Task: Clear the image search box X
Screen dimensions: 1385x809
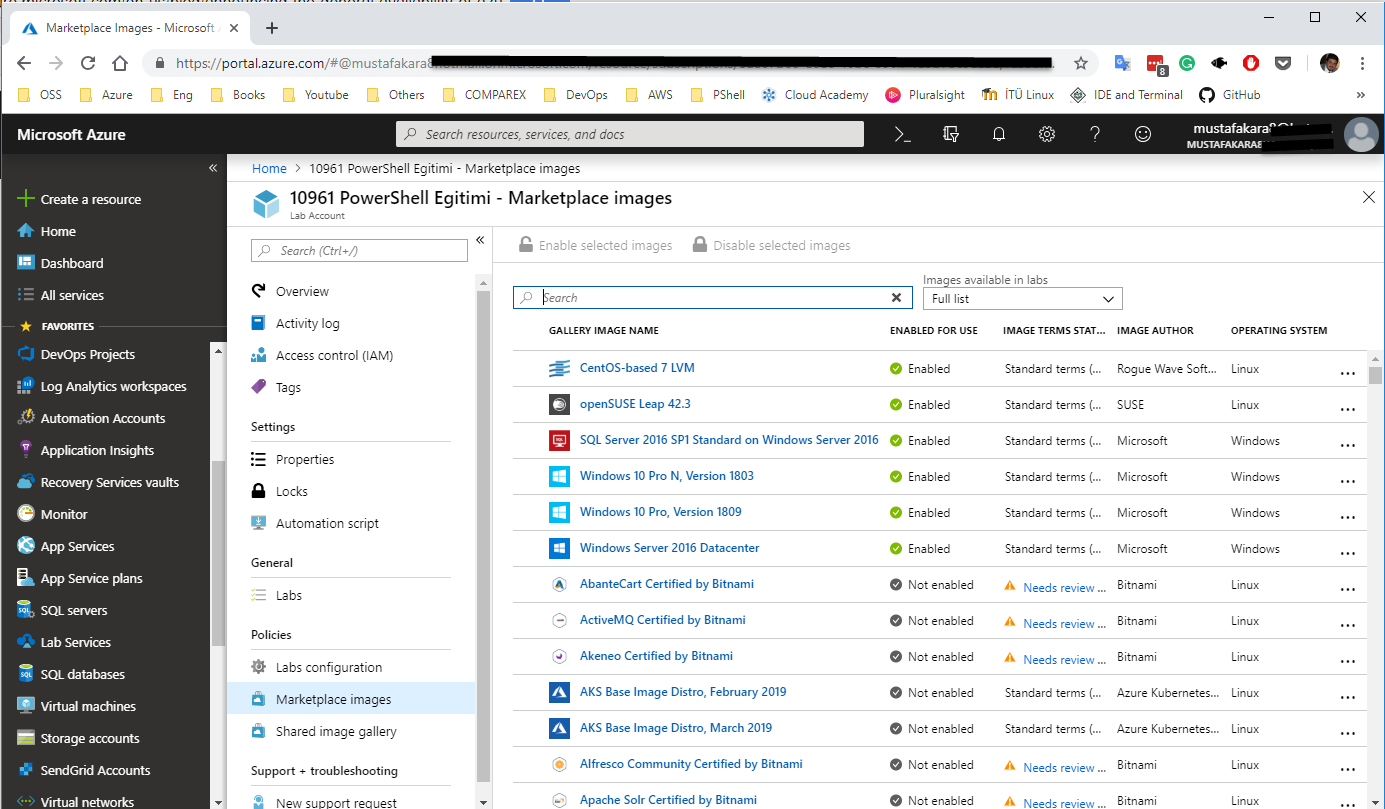Action: tap(896, 298)
